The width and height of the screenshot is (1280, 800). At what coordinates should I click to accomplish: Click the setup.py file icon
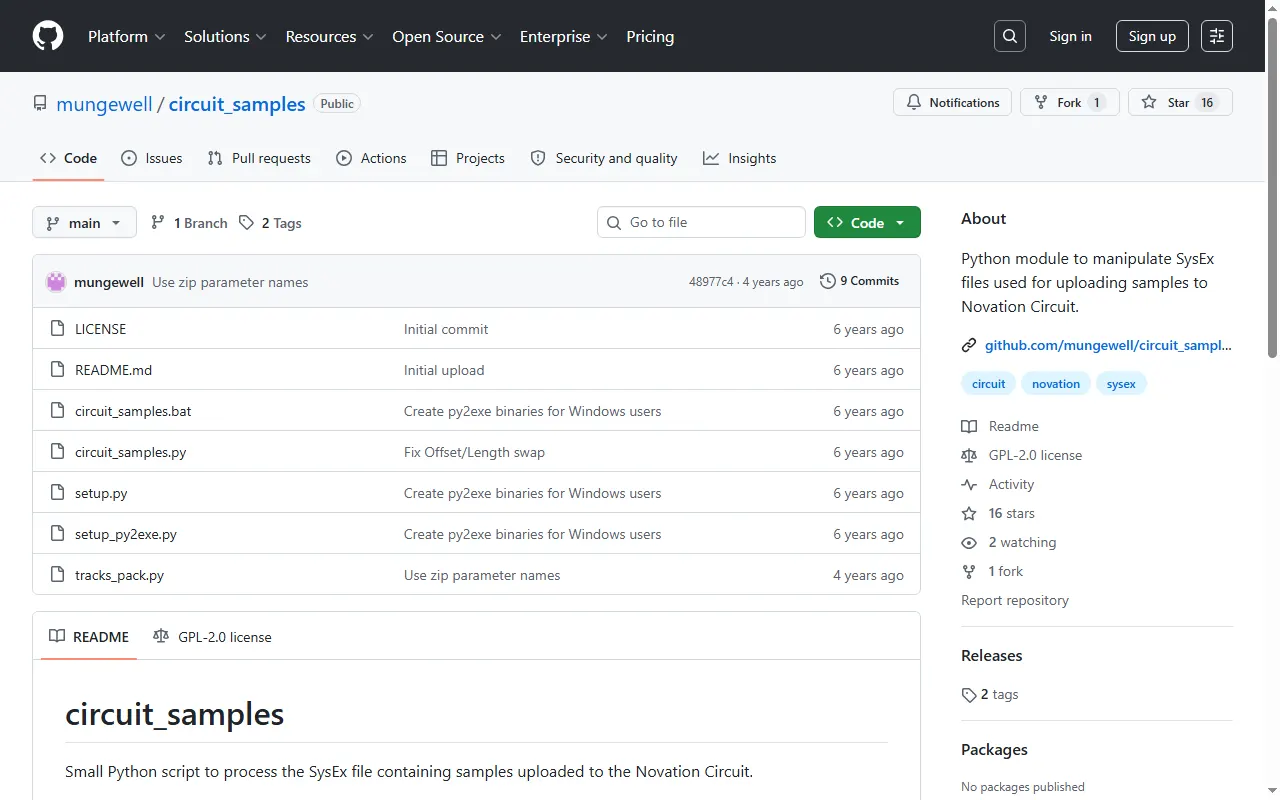coord(57,493)
